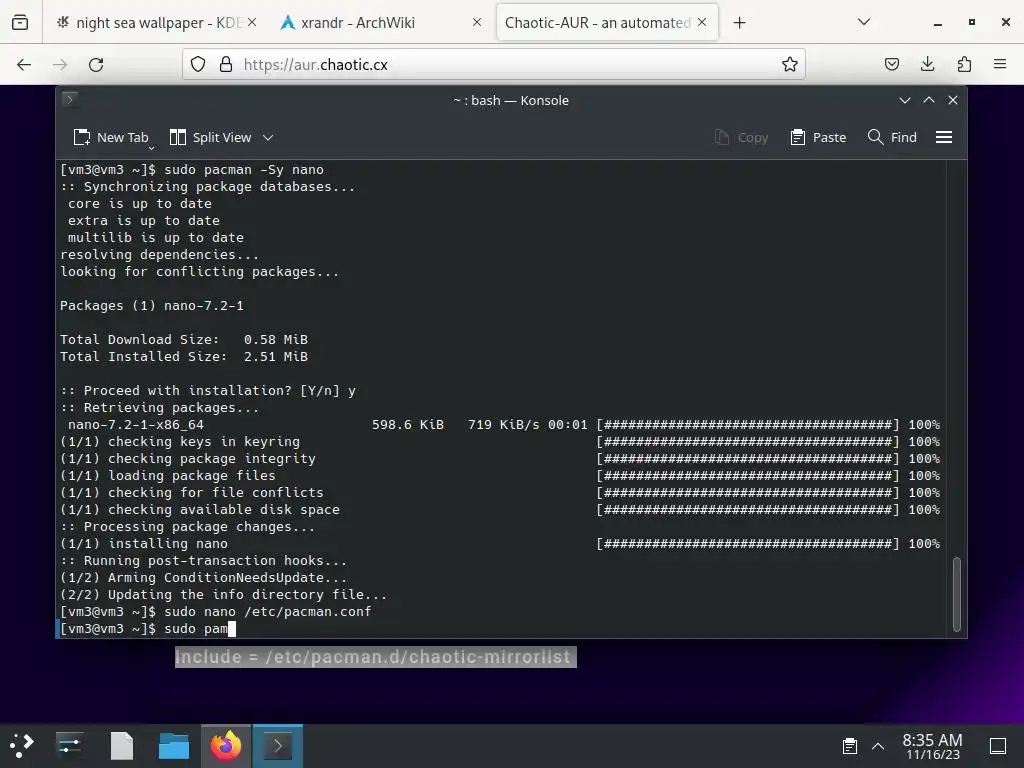Click the Copy toolbar button
Screen dimensions: 1024x768
(741, 138)
